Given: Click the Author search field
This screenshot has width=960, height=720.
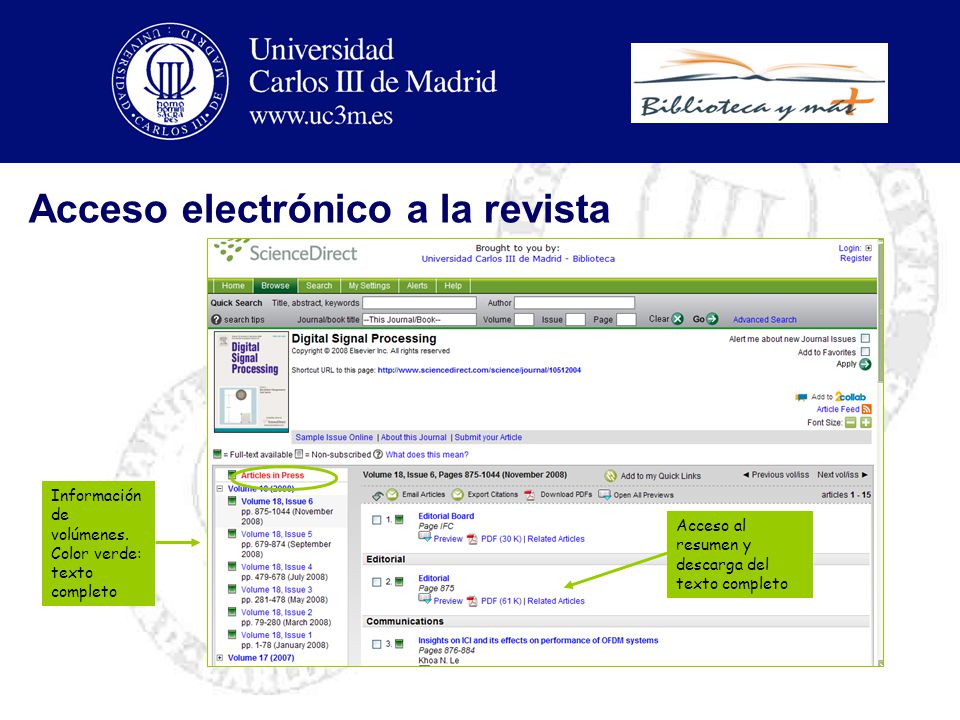Looking at the screenshot, I should pyautogui.click(x=574, y=303).
